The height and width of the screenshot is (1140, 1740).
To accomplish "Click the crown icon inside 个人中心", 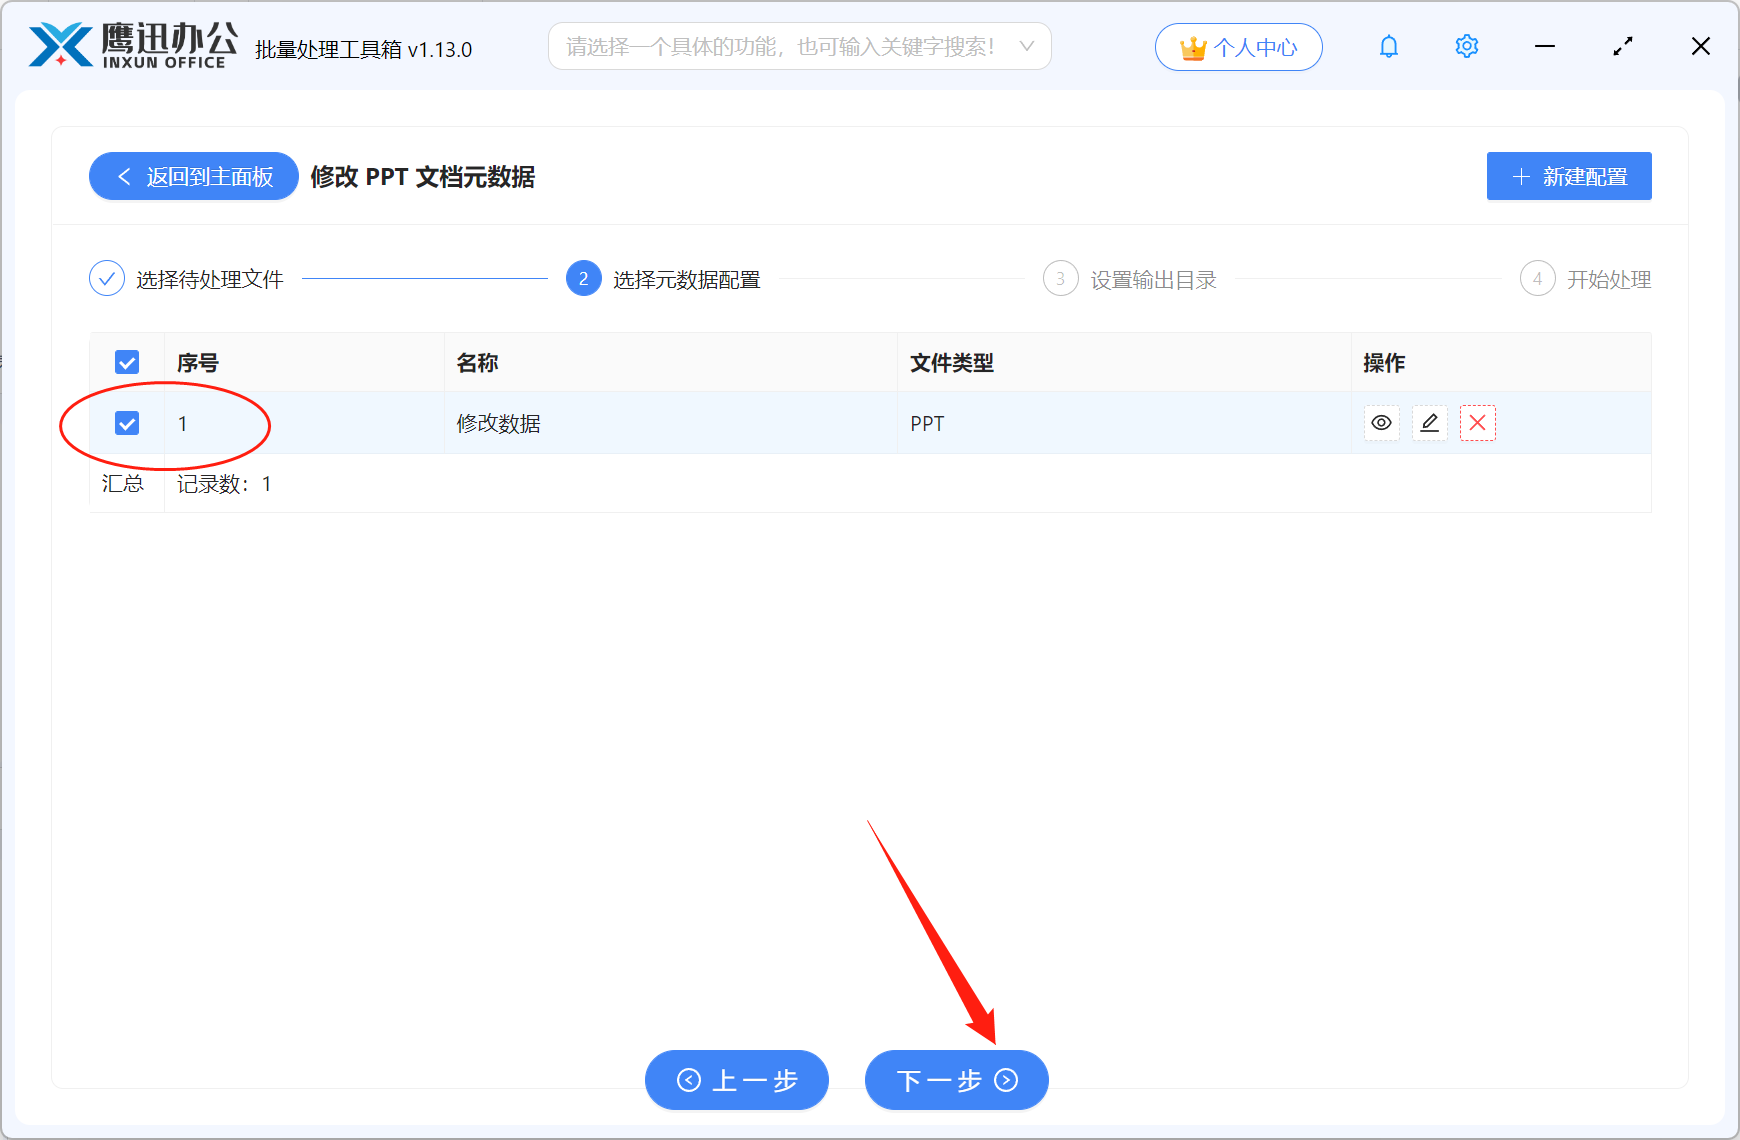I will [x=1191, y=46].
